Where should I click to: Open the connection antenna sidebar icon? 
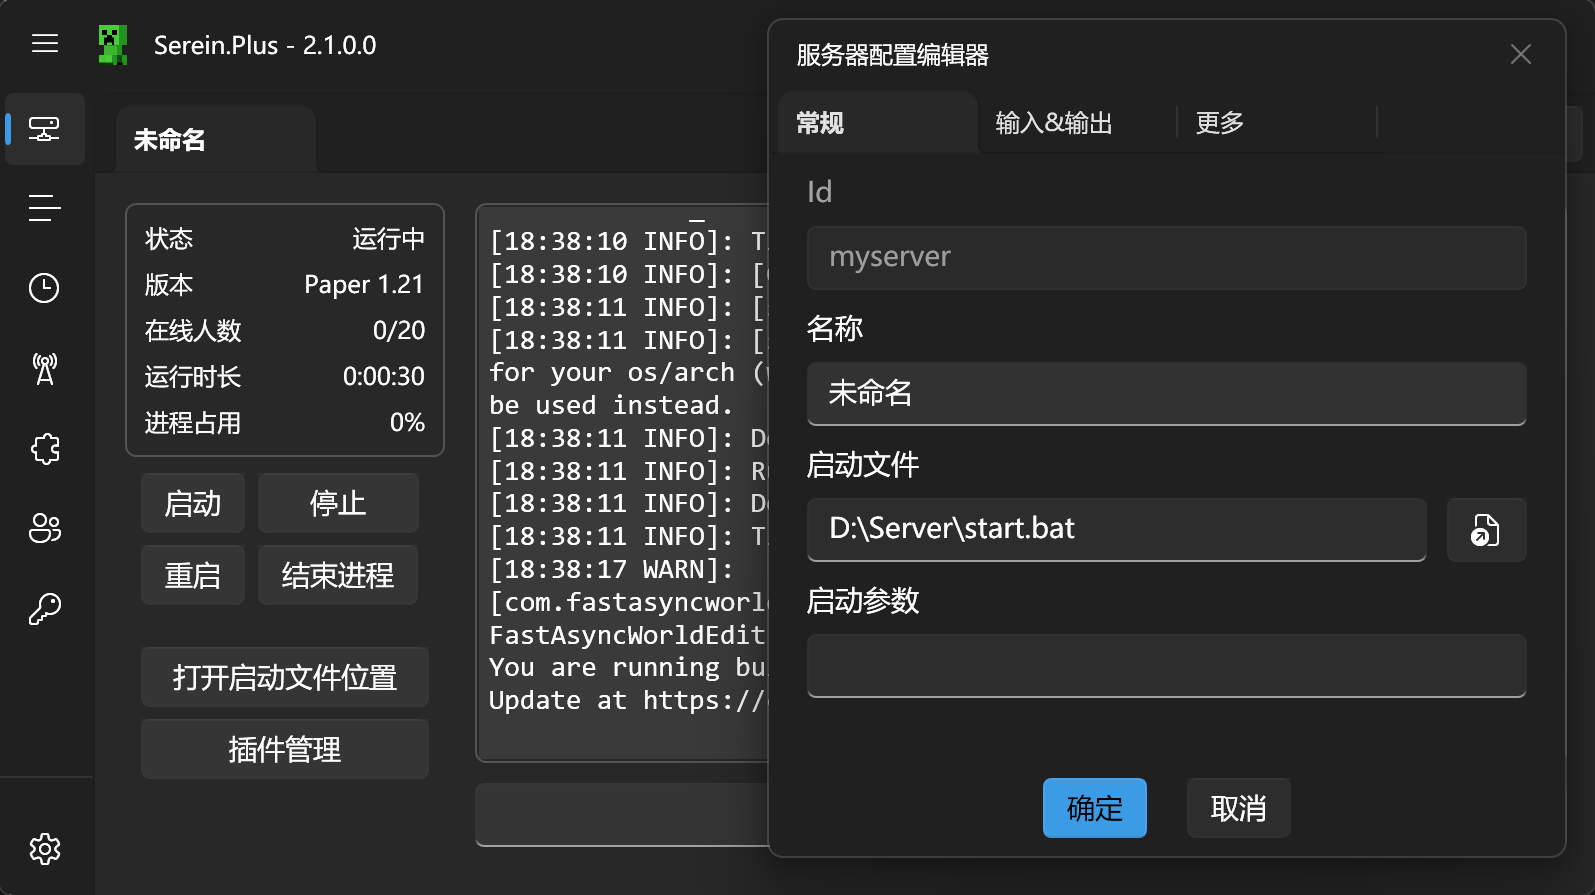pyautogui.click(x=45, y=368)
